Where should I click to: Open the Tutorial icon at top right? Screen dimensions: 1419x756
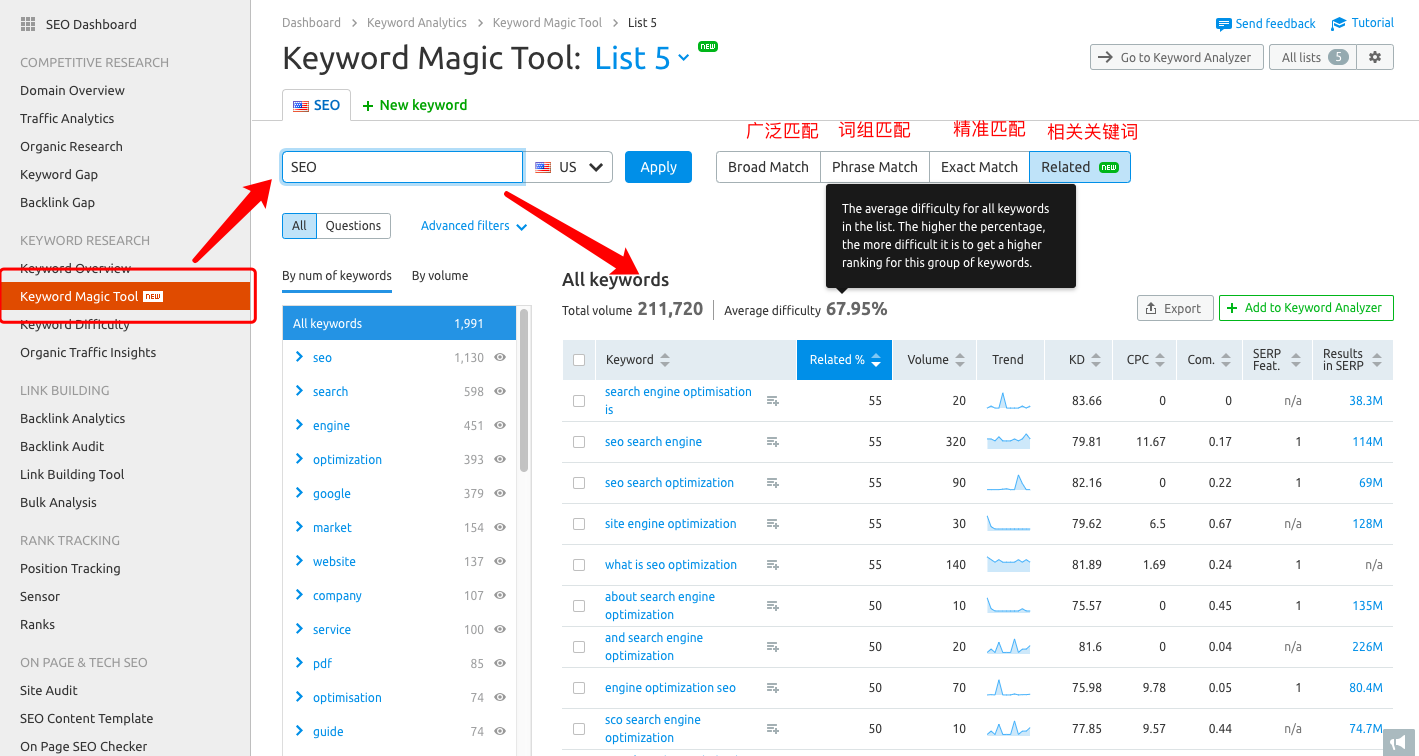click(1337, 22)
